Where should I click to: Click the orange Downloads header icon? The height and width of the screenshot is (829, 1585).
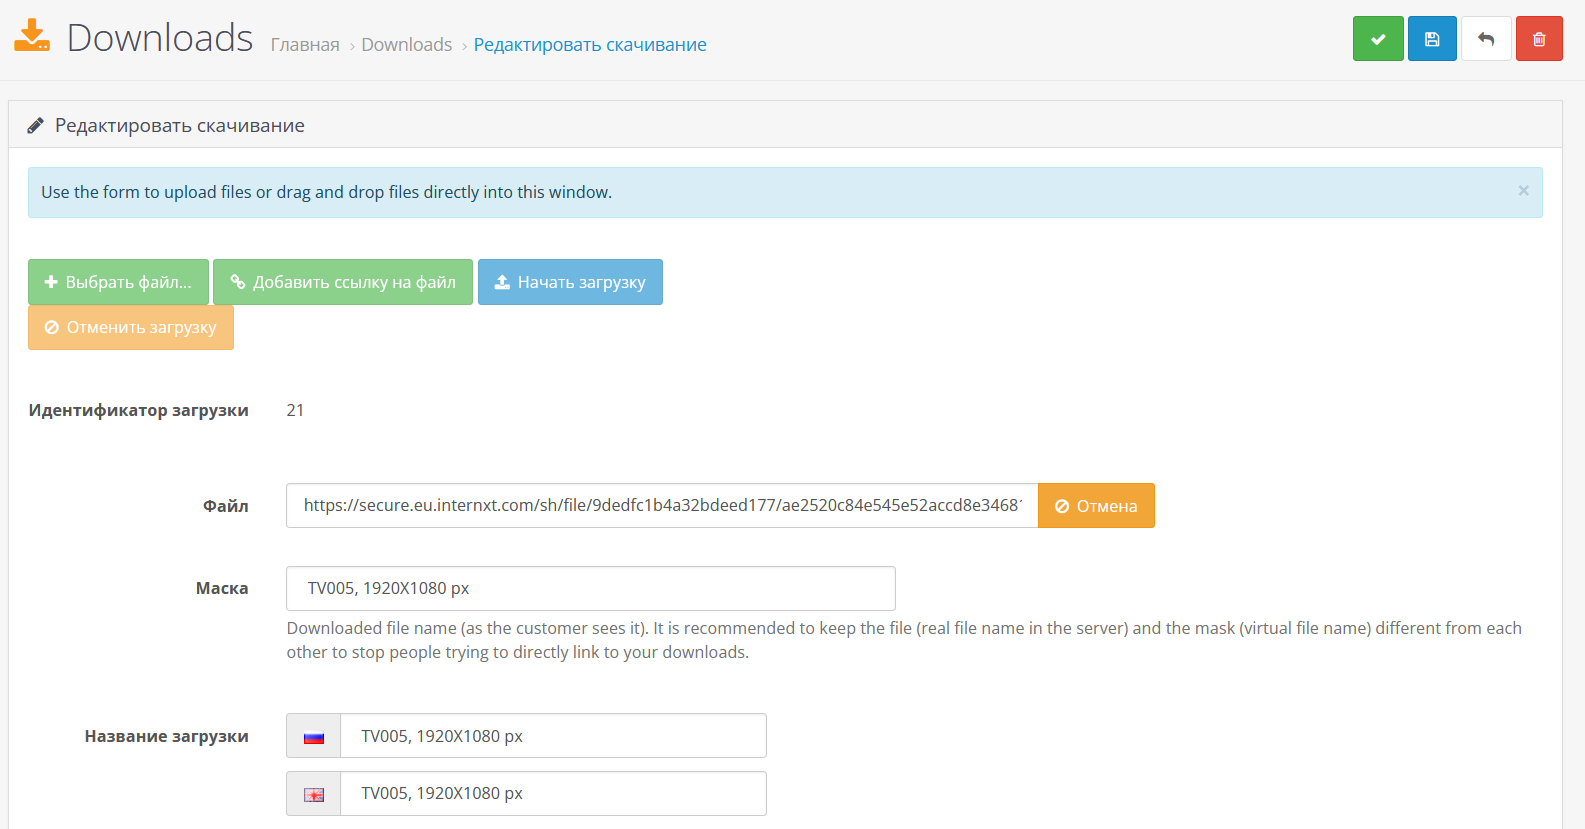(32, 36)
